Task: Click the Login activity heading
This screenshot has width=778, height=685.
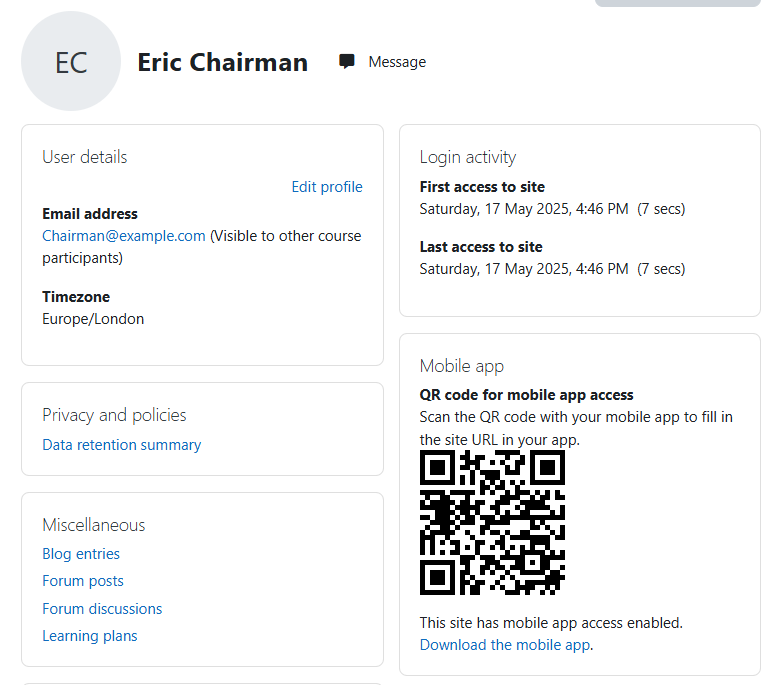Action: pyautogui.click(x=468, y=157)
